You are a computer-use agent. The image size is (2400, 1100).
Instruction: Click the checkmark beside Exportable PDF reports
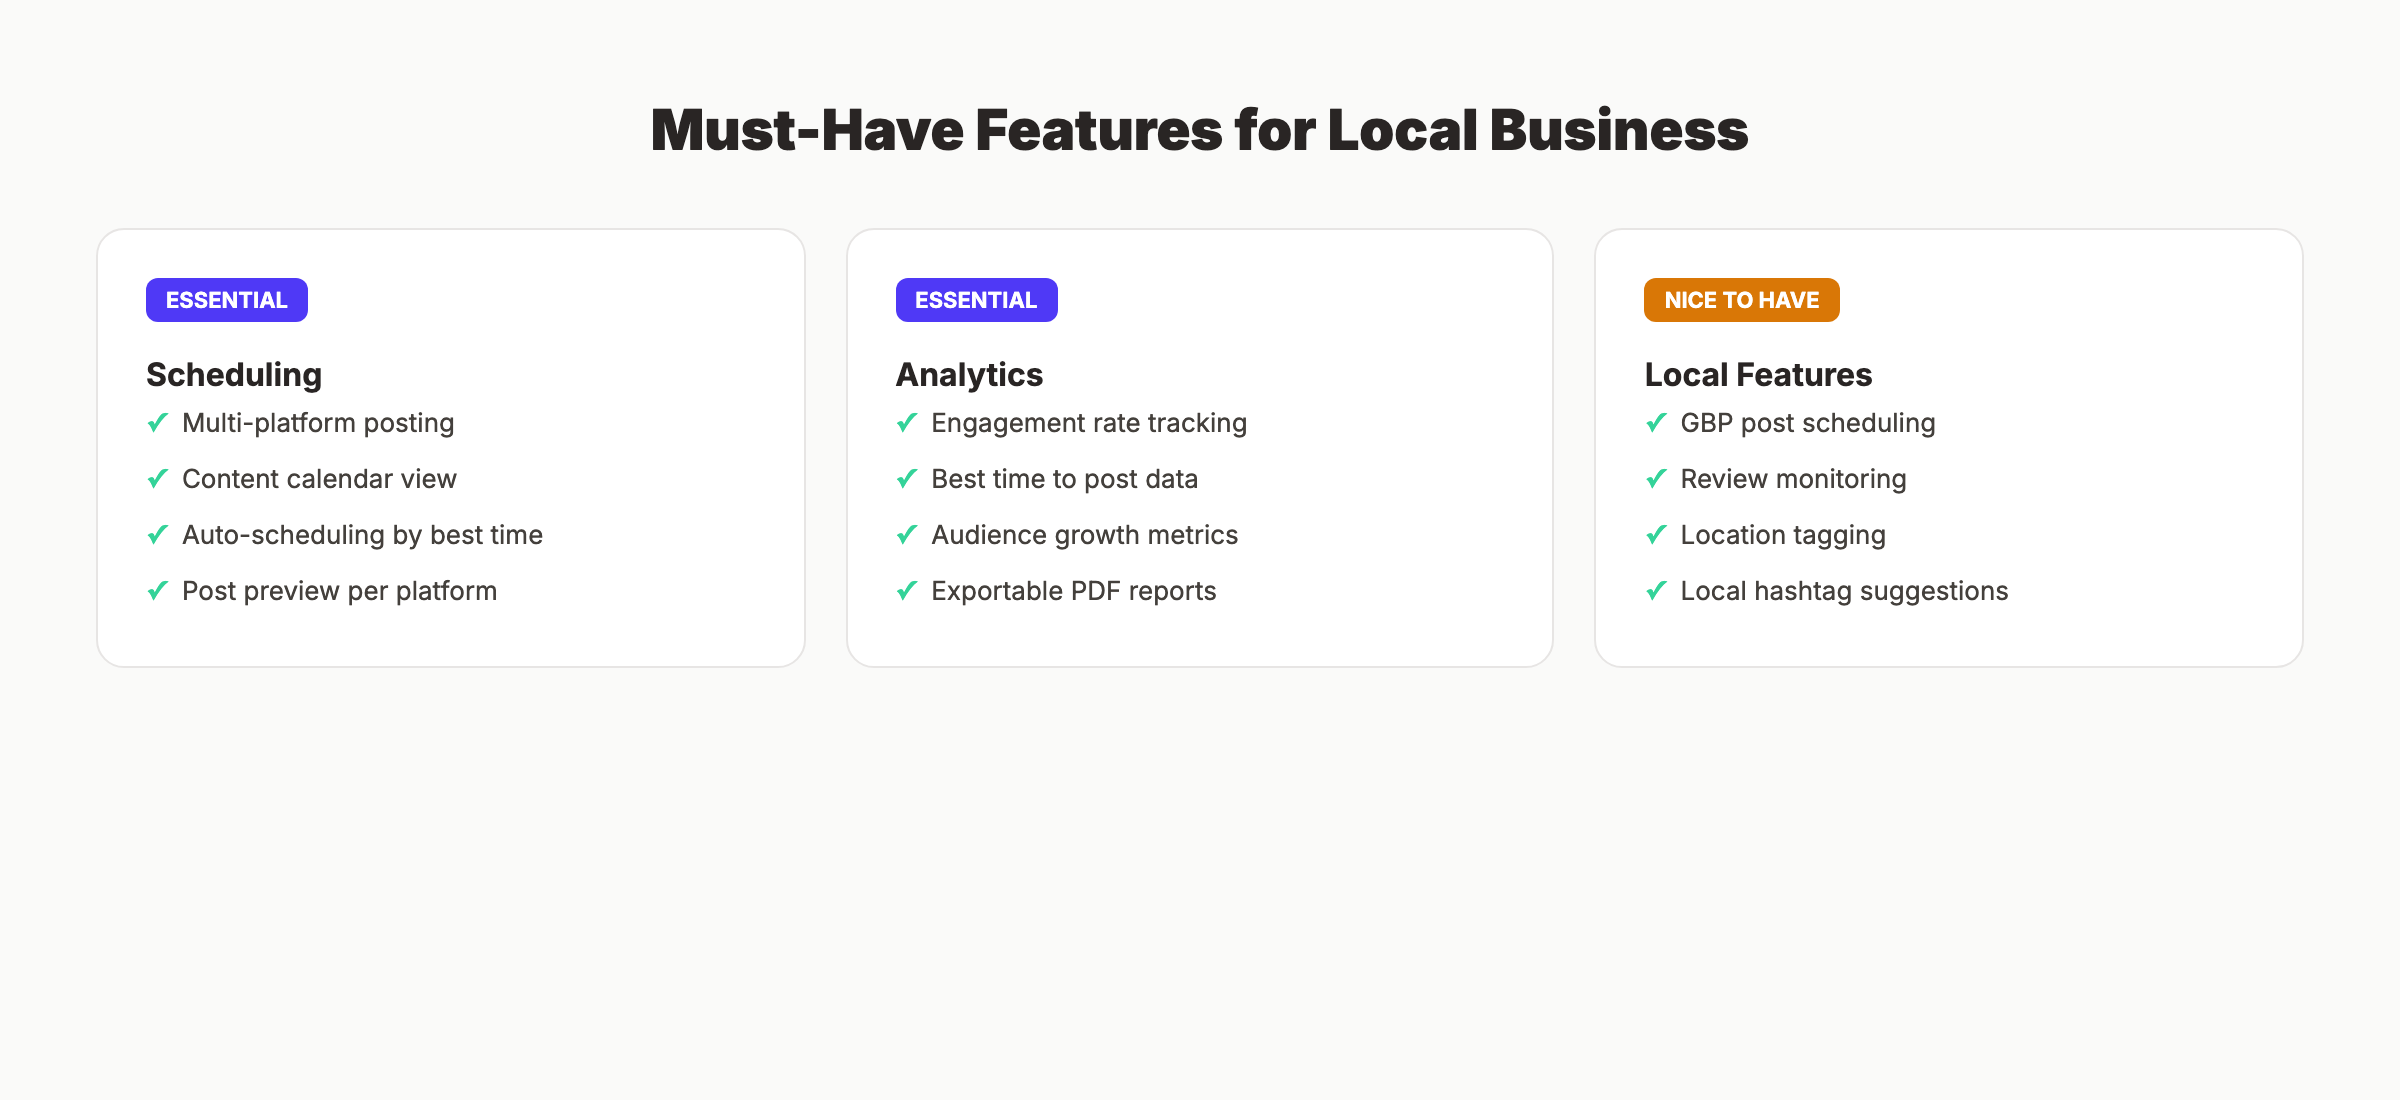(906, 591)
